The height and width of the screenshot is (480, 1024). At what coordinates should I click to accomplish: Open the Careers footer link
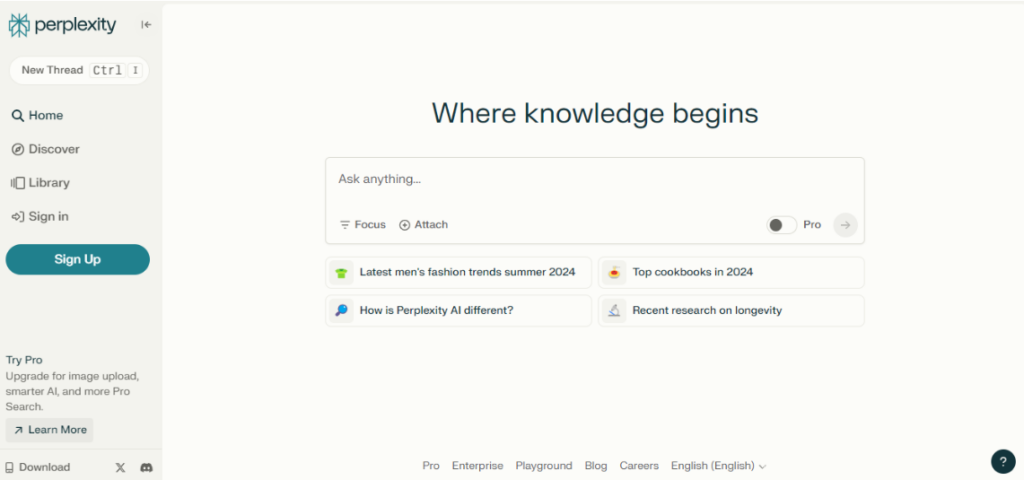[x=639, y=466]
